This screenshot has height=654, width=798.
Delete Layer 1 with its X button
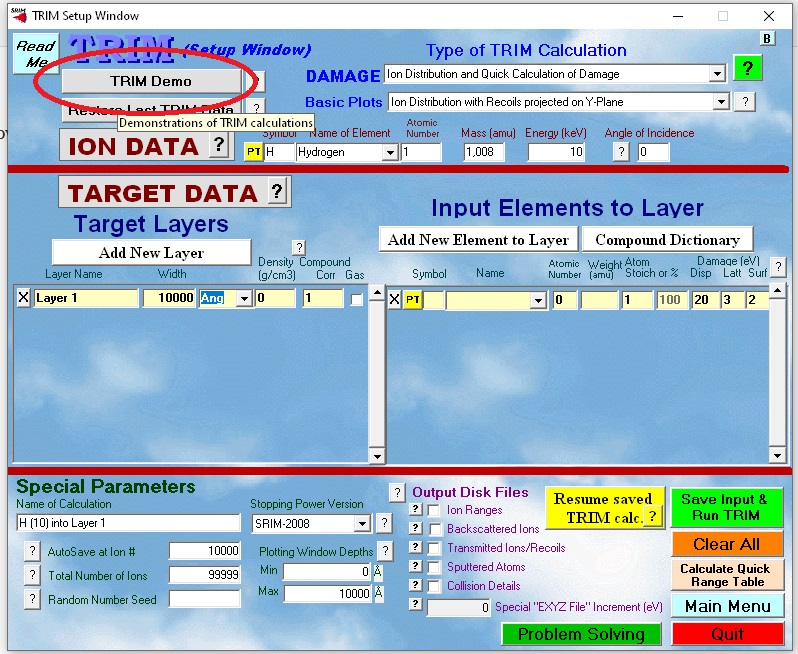(23, 297)
